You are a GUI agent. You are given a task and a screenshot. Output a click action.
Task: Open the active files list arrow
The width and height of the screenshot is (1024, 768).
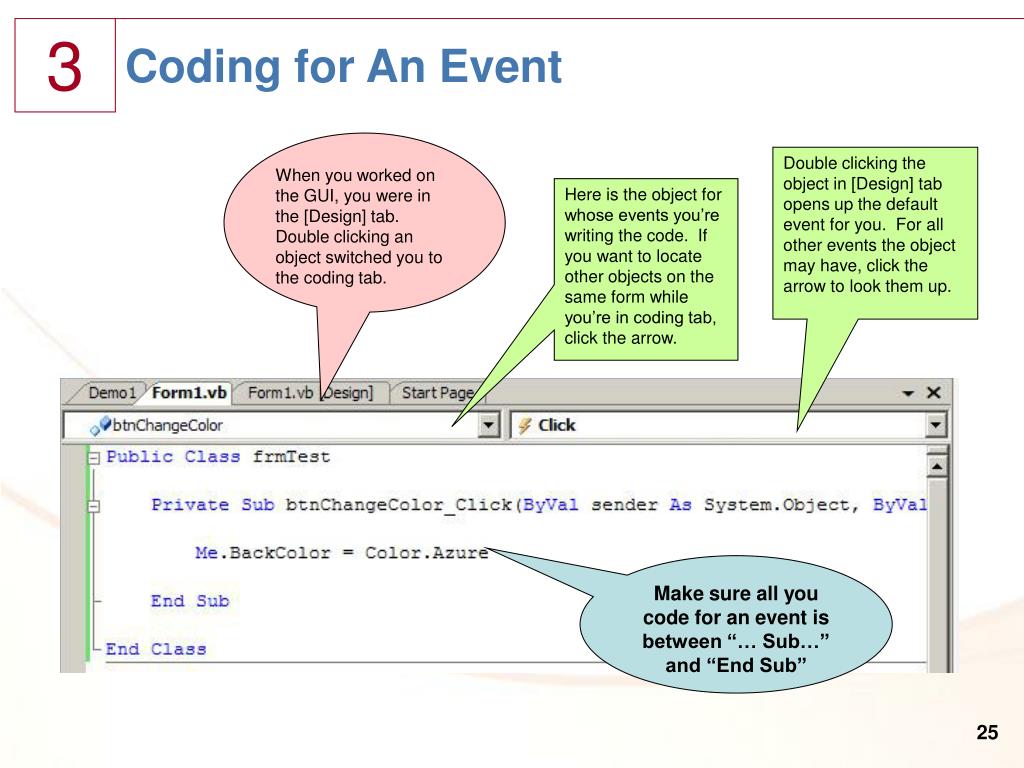pyautogui.click(x=908, y=393)
